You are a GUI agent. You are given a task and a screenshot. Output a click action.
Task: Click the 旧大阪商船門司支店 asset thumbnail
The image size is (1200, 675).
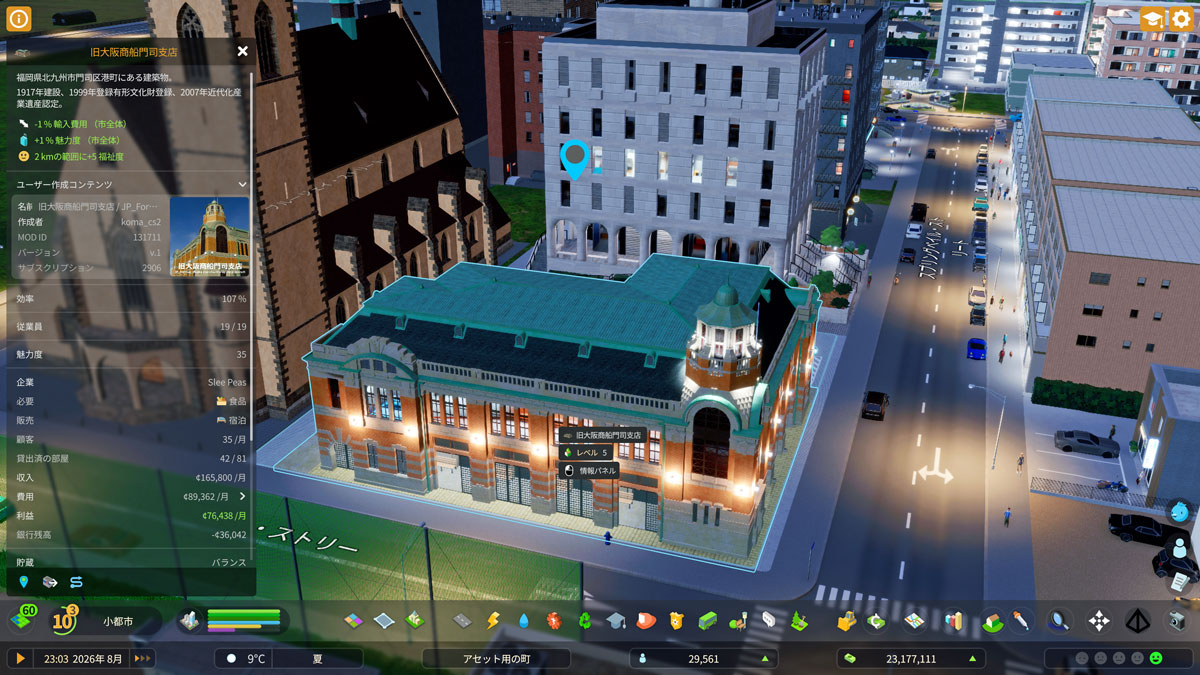[209, 237]
